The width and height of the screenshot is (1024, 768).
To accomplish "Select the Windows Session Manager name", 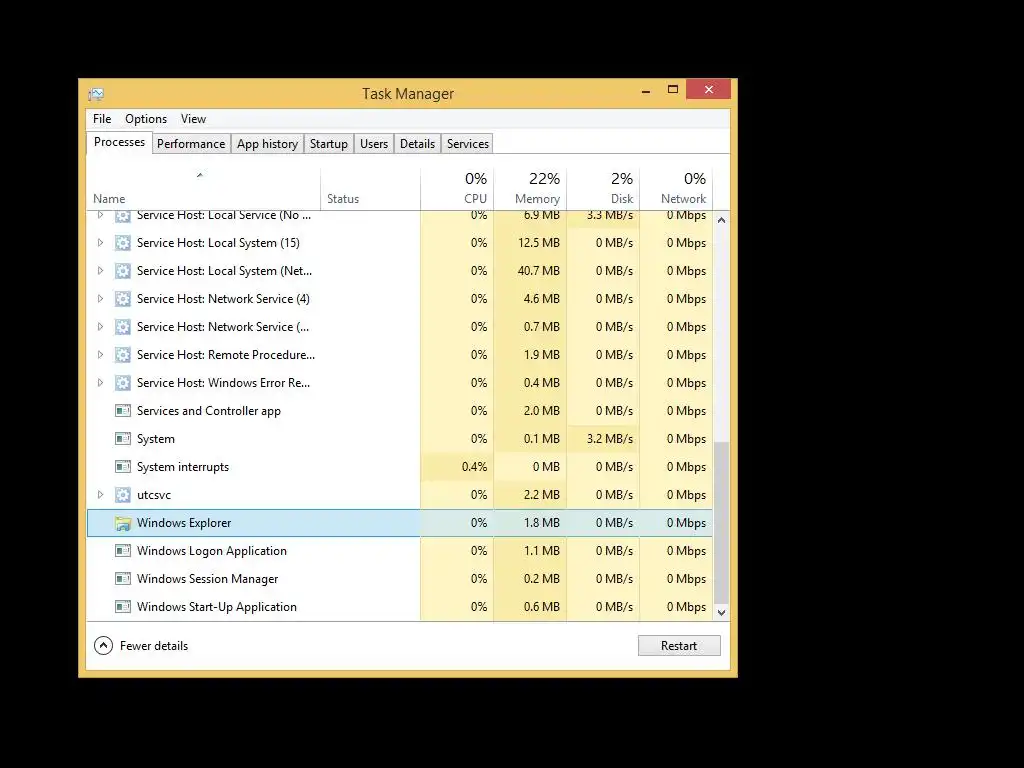I will click(x=208, y=579).
